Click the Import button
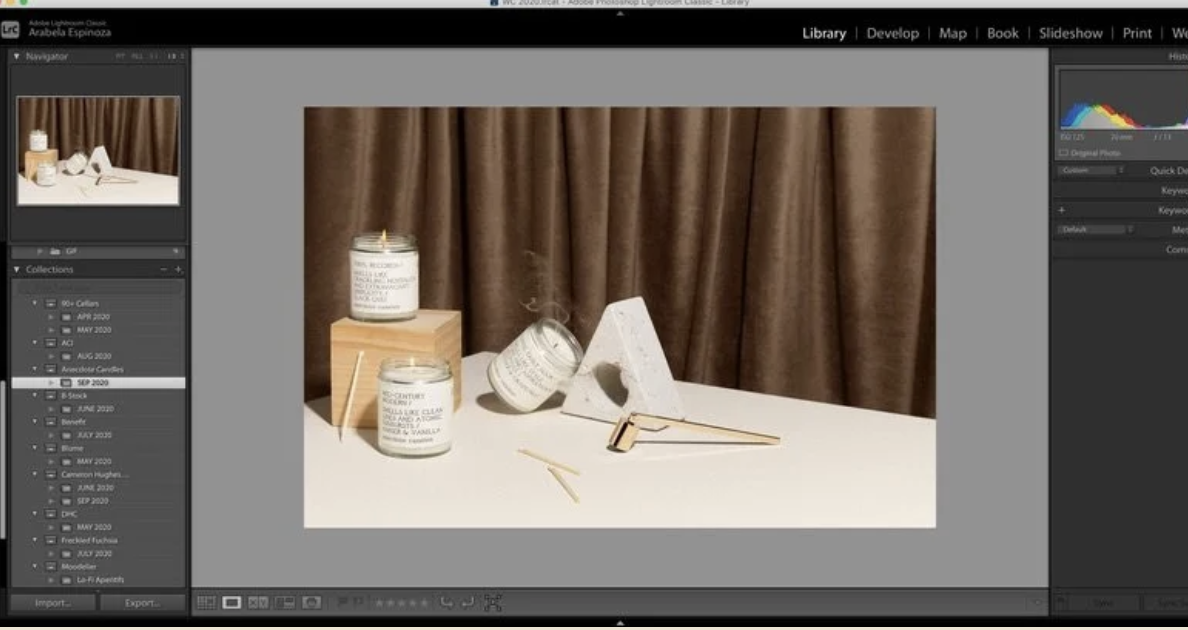 pos(52,603)
